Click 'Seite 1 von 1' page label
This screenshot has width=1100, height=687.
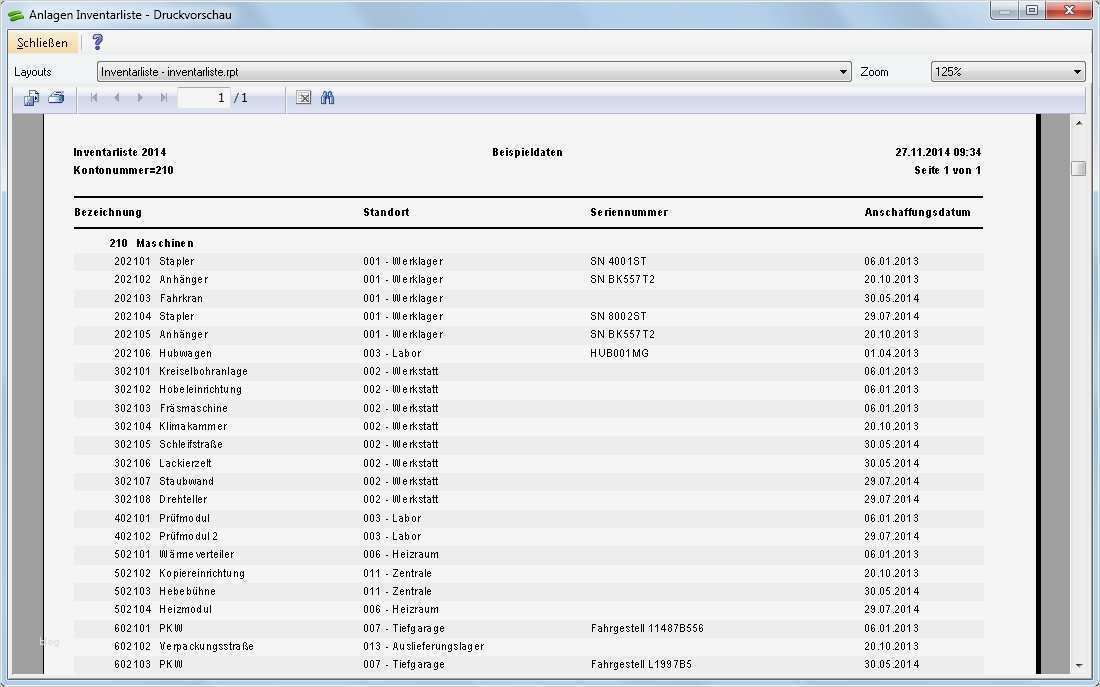(948, 171)
